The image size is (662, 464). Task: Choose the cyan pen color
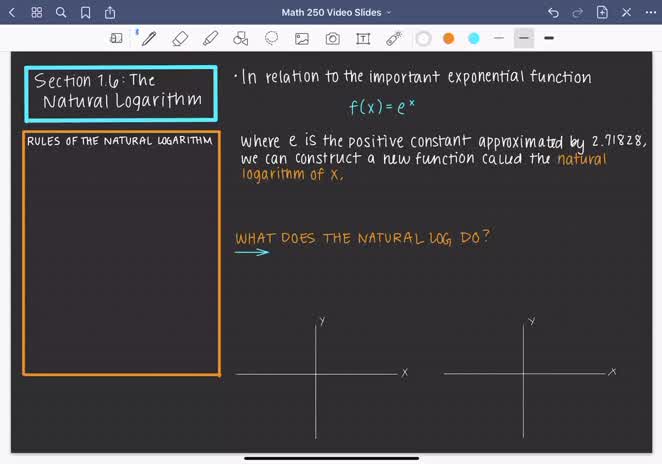tap(473, 38)
